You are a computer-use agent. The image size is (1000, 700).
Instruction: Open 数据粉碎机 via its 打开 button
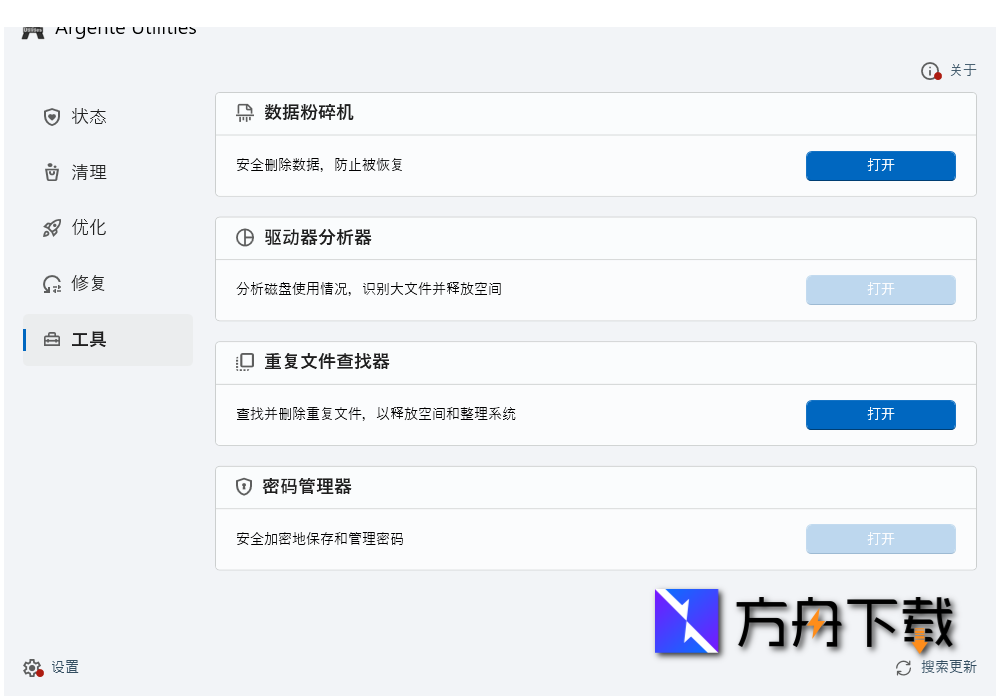tap(880, 166)
